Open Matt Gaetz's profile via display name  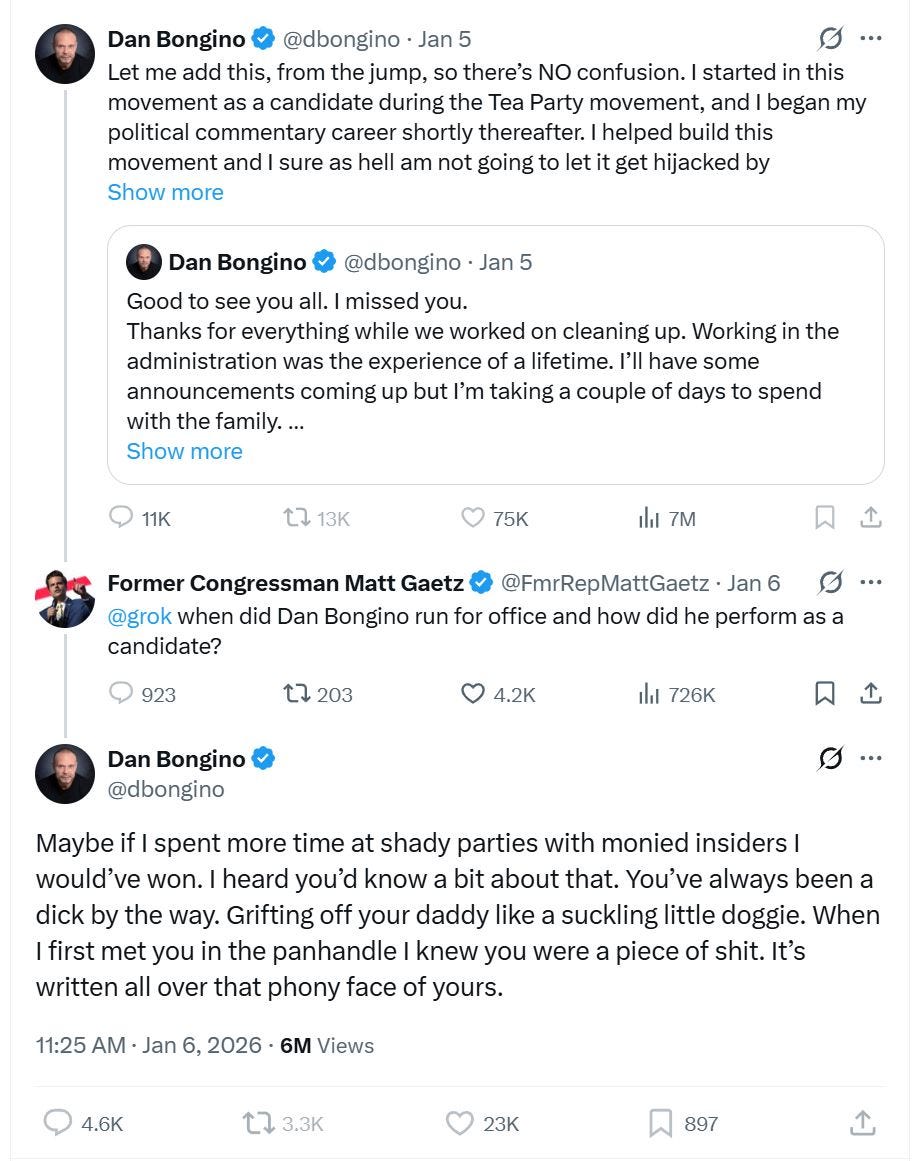pyautogui.click(x=285, y=583)
